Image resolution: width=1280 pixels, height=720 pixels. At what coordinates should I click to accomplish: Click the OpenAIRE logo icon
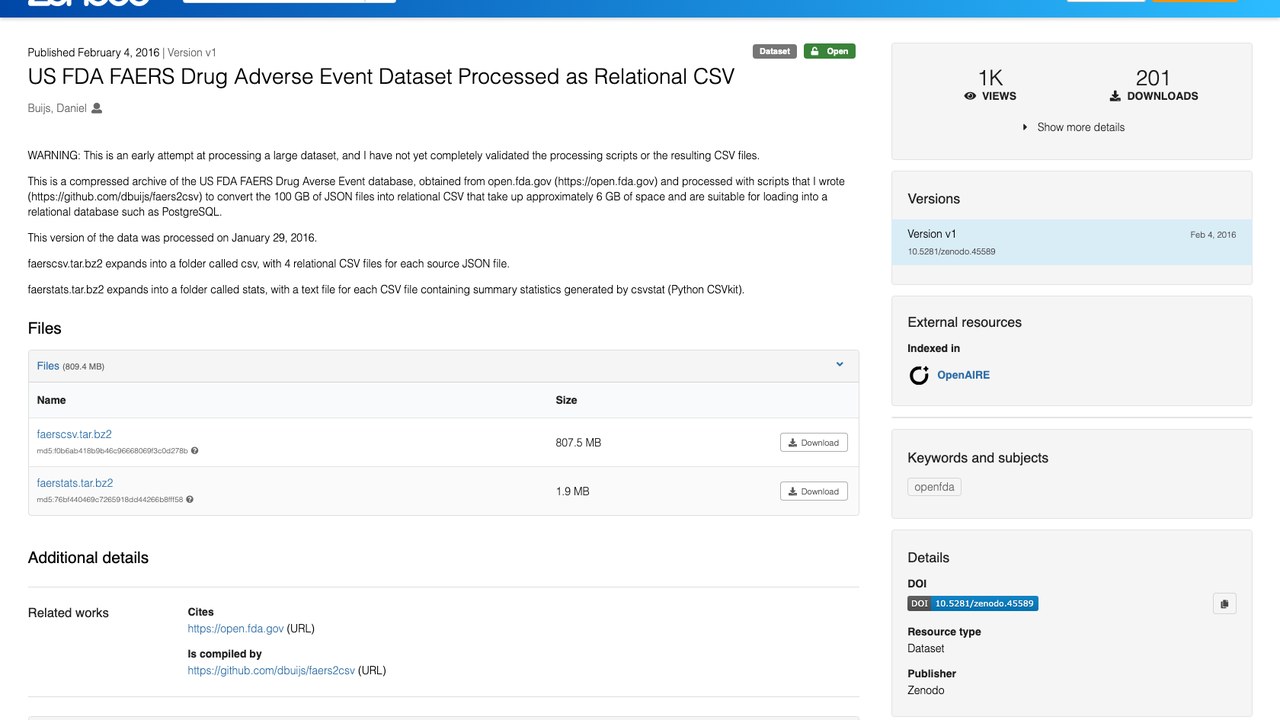[919, 375]
